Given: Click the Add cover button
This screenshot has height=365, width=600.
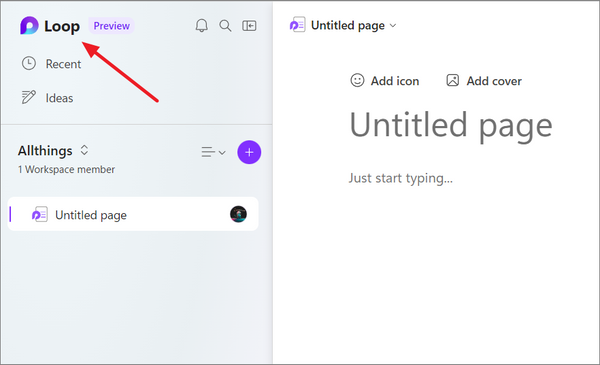Looking at the screenshot, I should [484, 81].
